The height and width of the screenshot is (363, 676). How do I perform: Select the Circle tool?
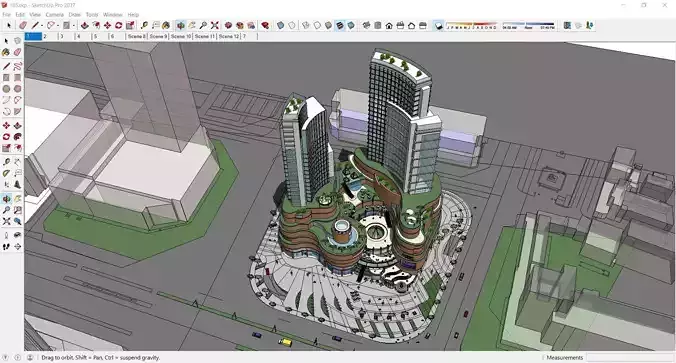pos(6,89)
